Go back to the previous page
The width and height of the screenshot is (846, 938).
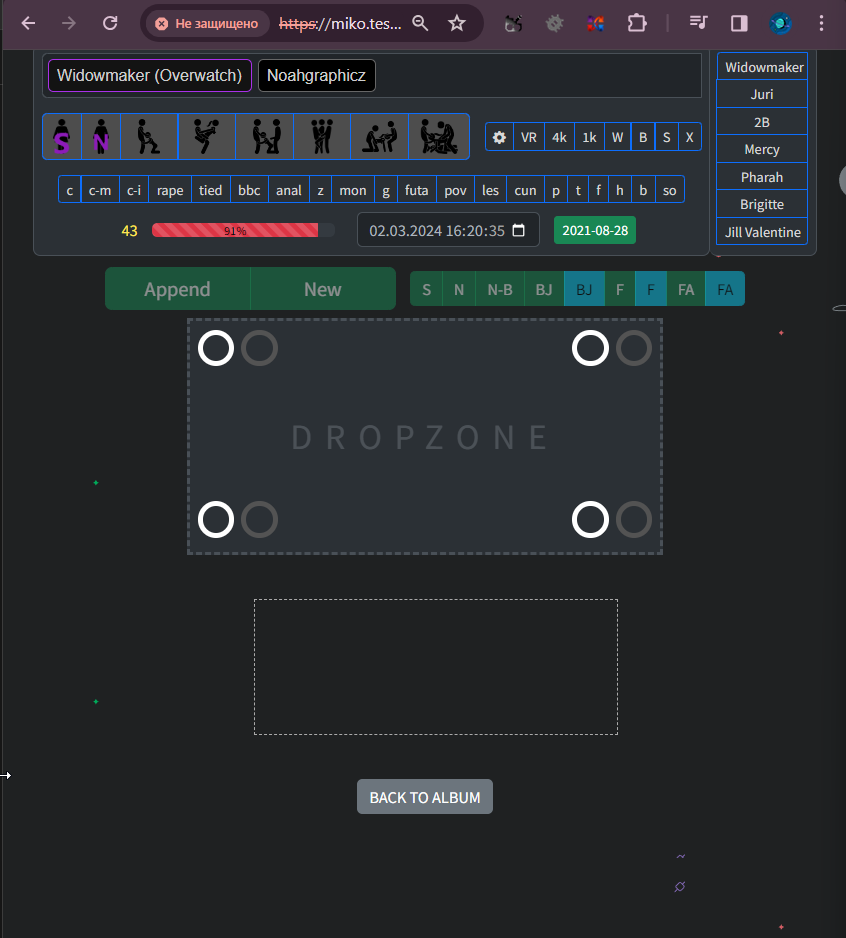coord(28,23)
